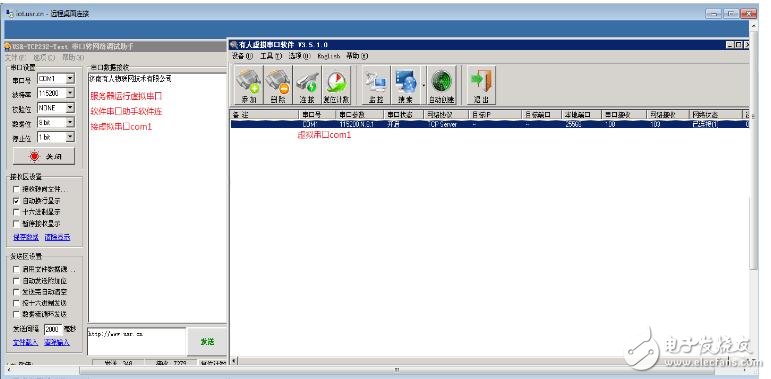771x379 pixels.
Task: Click the Connect toolbar icon
Action: click(307, 85)
